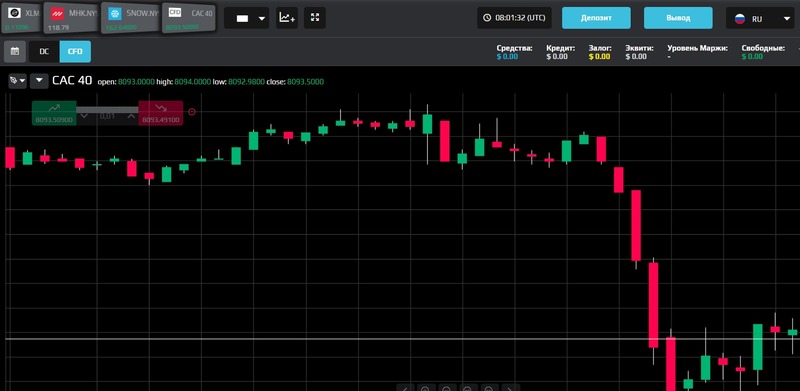The width and height of the screenshot is (800, 391).
Task: Click the CFD badge icon on CAC 40 tab
Action: [175, 12]
